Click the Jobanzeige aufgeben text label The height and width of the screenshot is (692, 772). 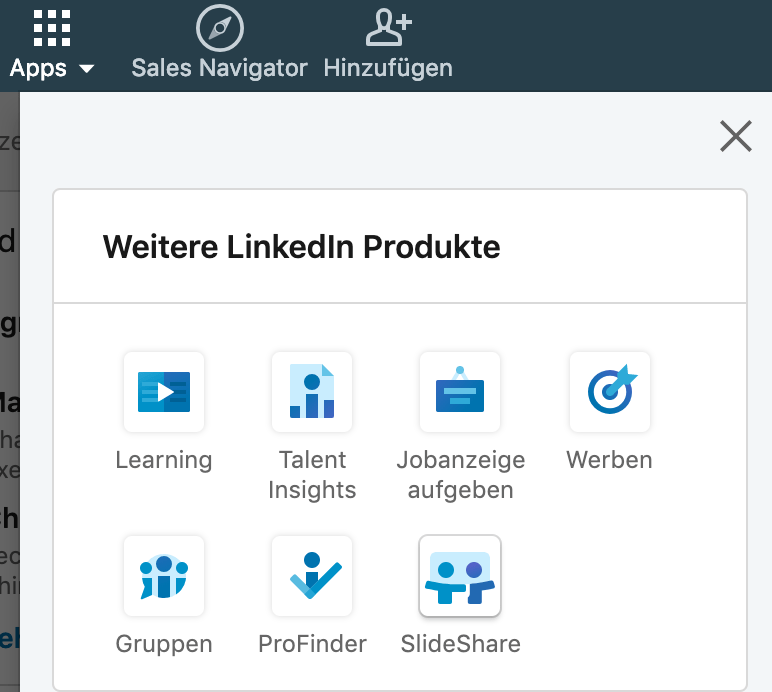[x=460, y=475]
